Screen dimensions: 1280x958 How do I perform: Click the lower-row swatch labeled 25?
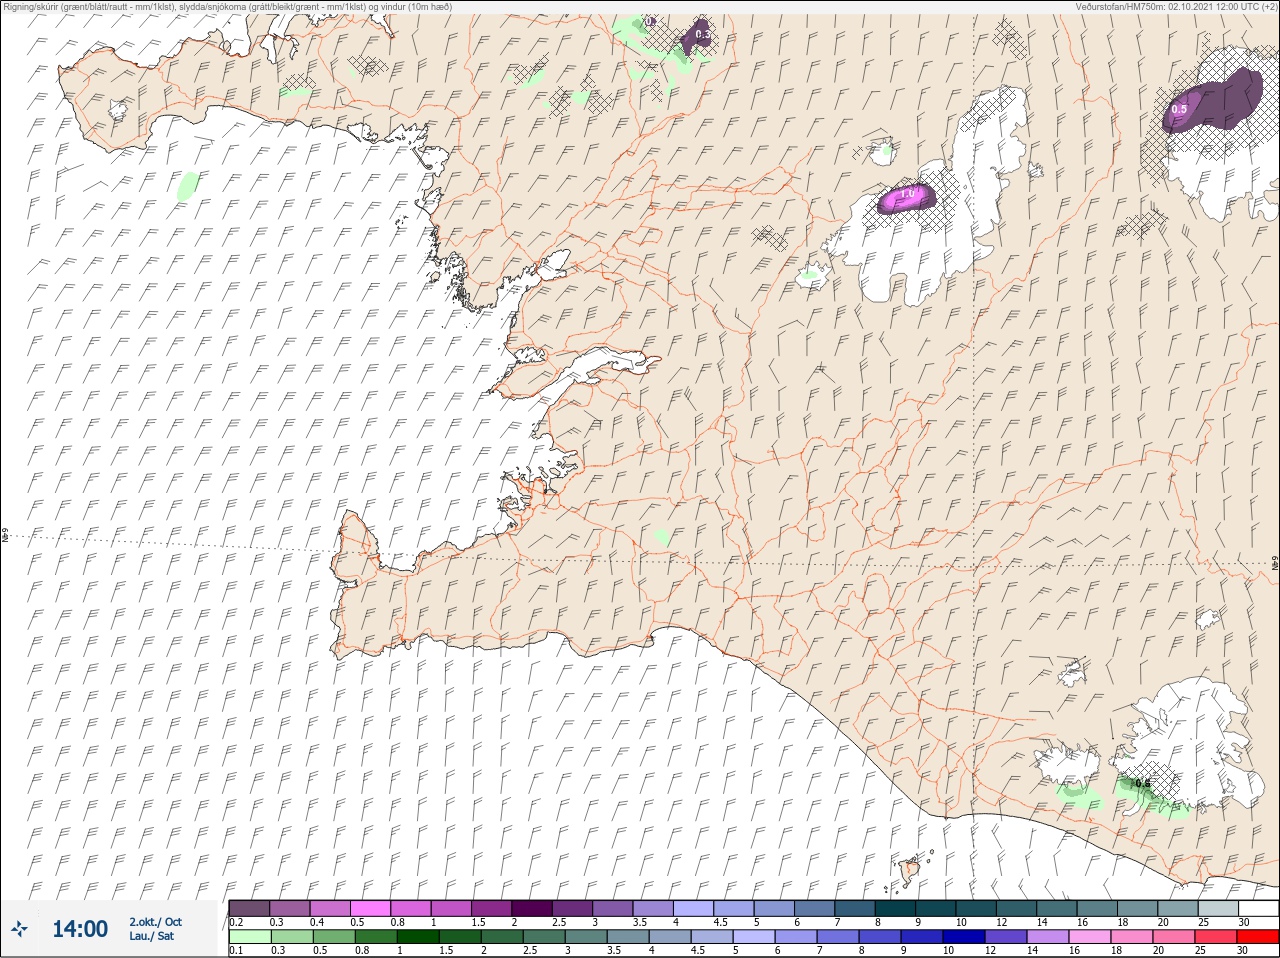point(1216,937)
